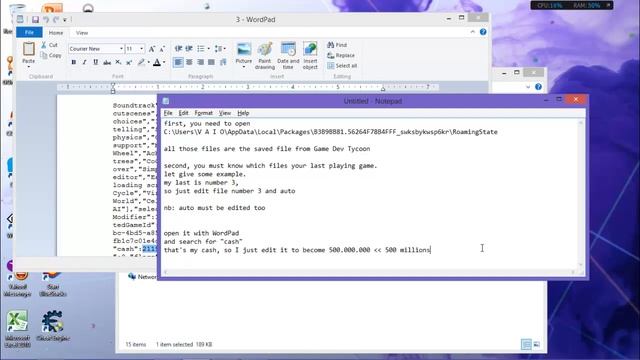Viewport: 640px width, 360px height.
Task: Save the document from quick access toolbar
Action: pyautogui.click(x=36, y=20)
